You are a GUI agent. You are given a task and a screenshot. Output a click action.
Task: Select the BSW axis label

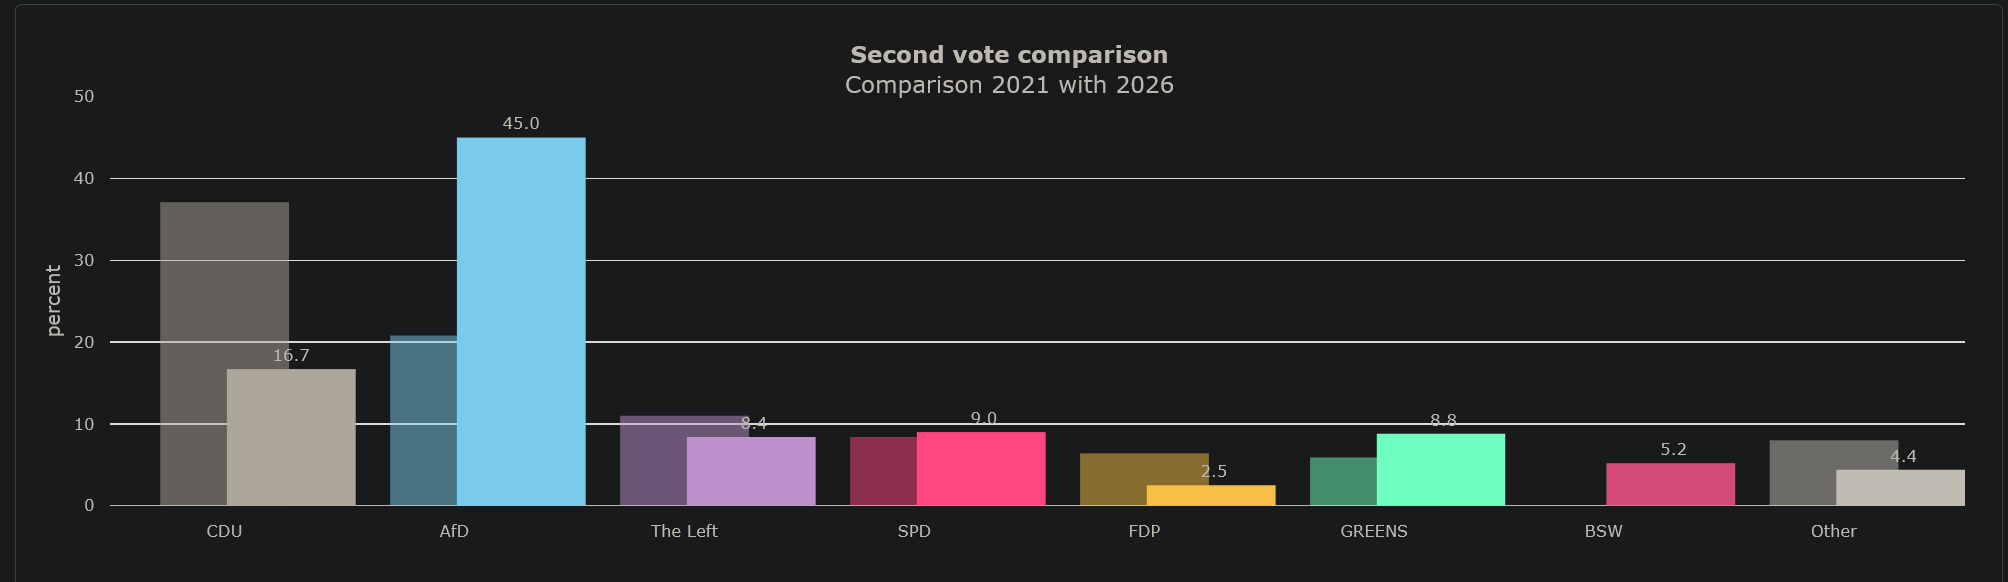[x=1604, y=531]
